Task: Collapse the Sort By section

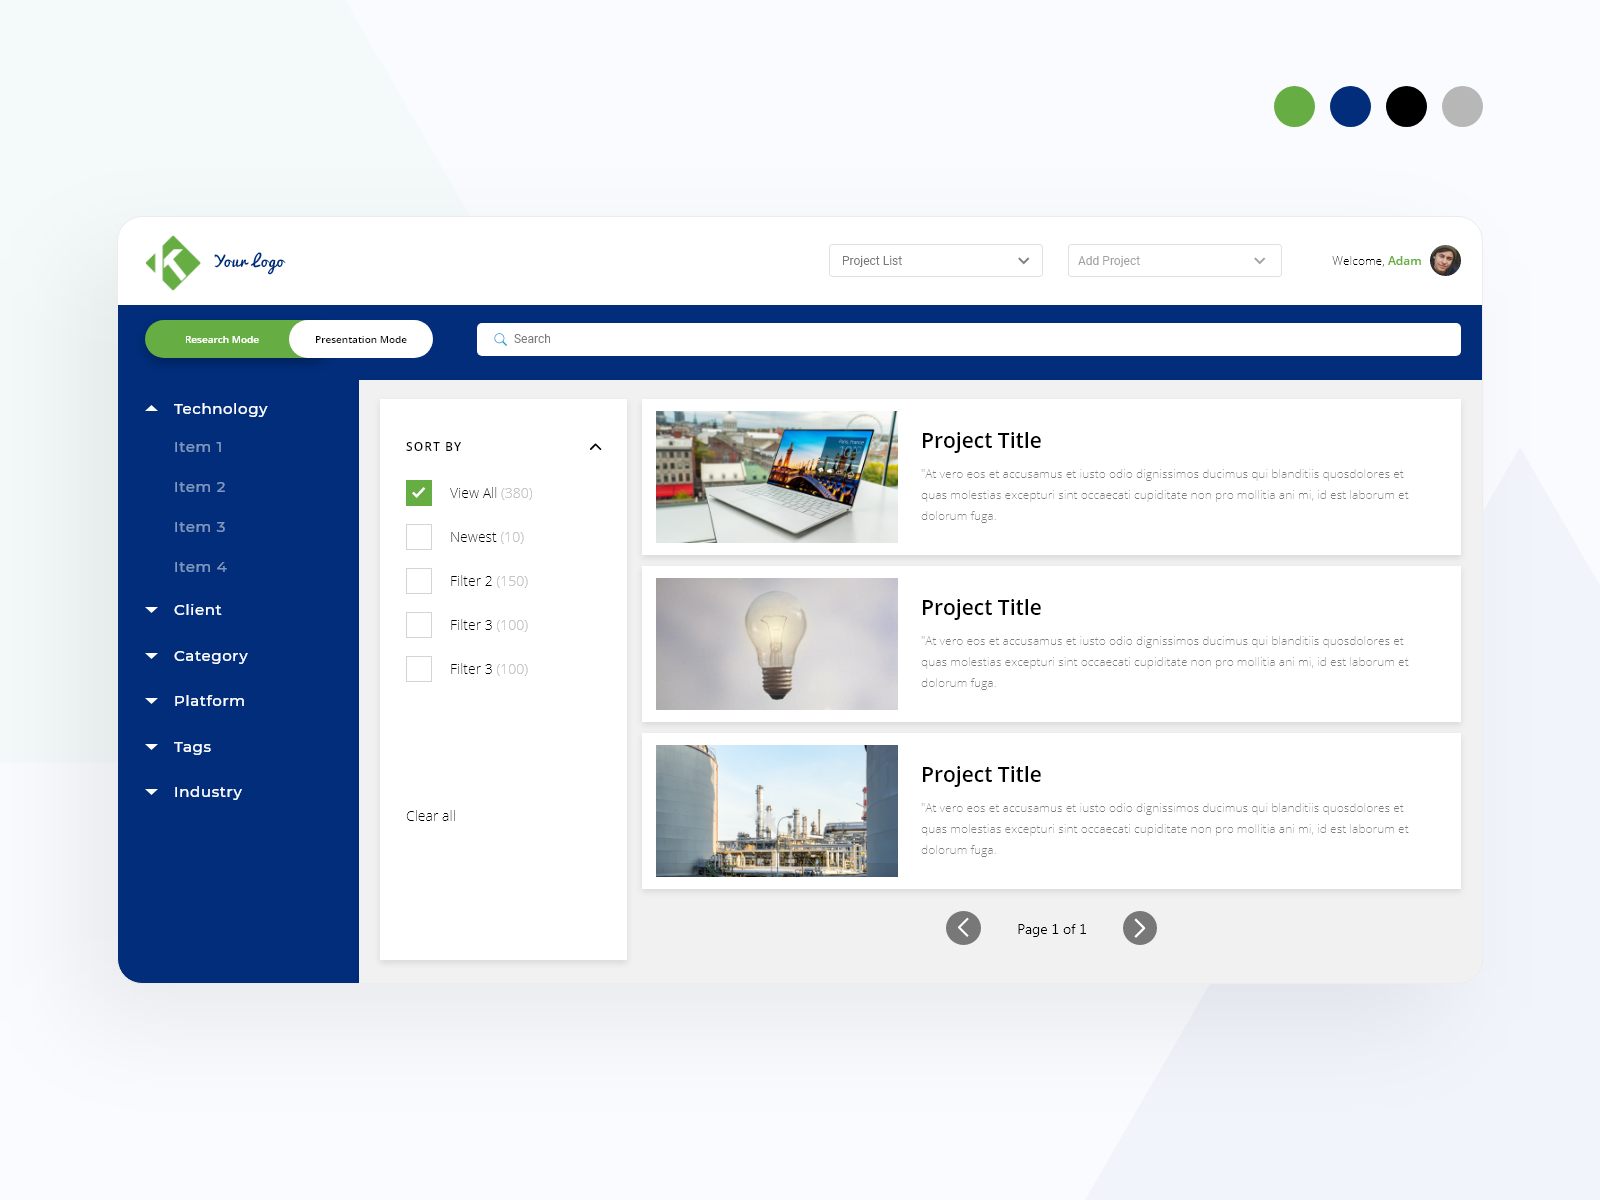Action: (596, 447)
